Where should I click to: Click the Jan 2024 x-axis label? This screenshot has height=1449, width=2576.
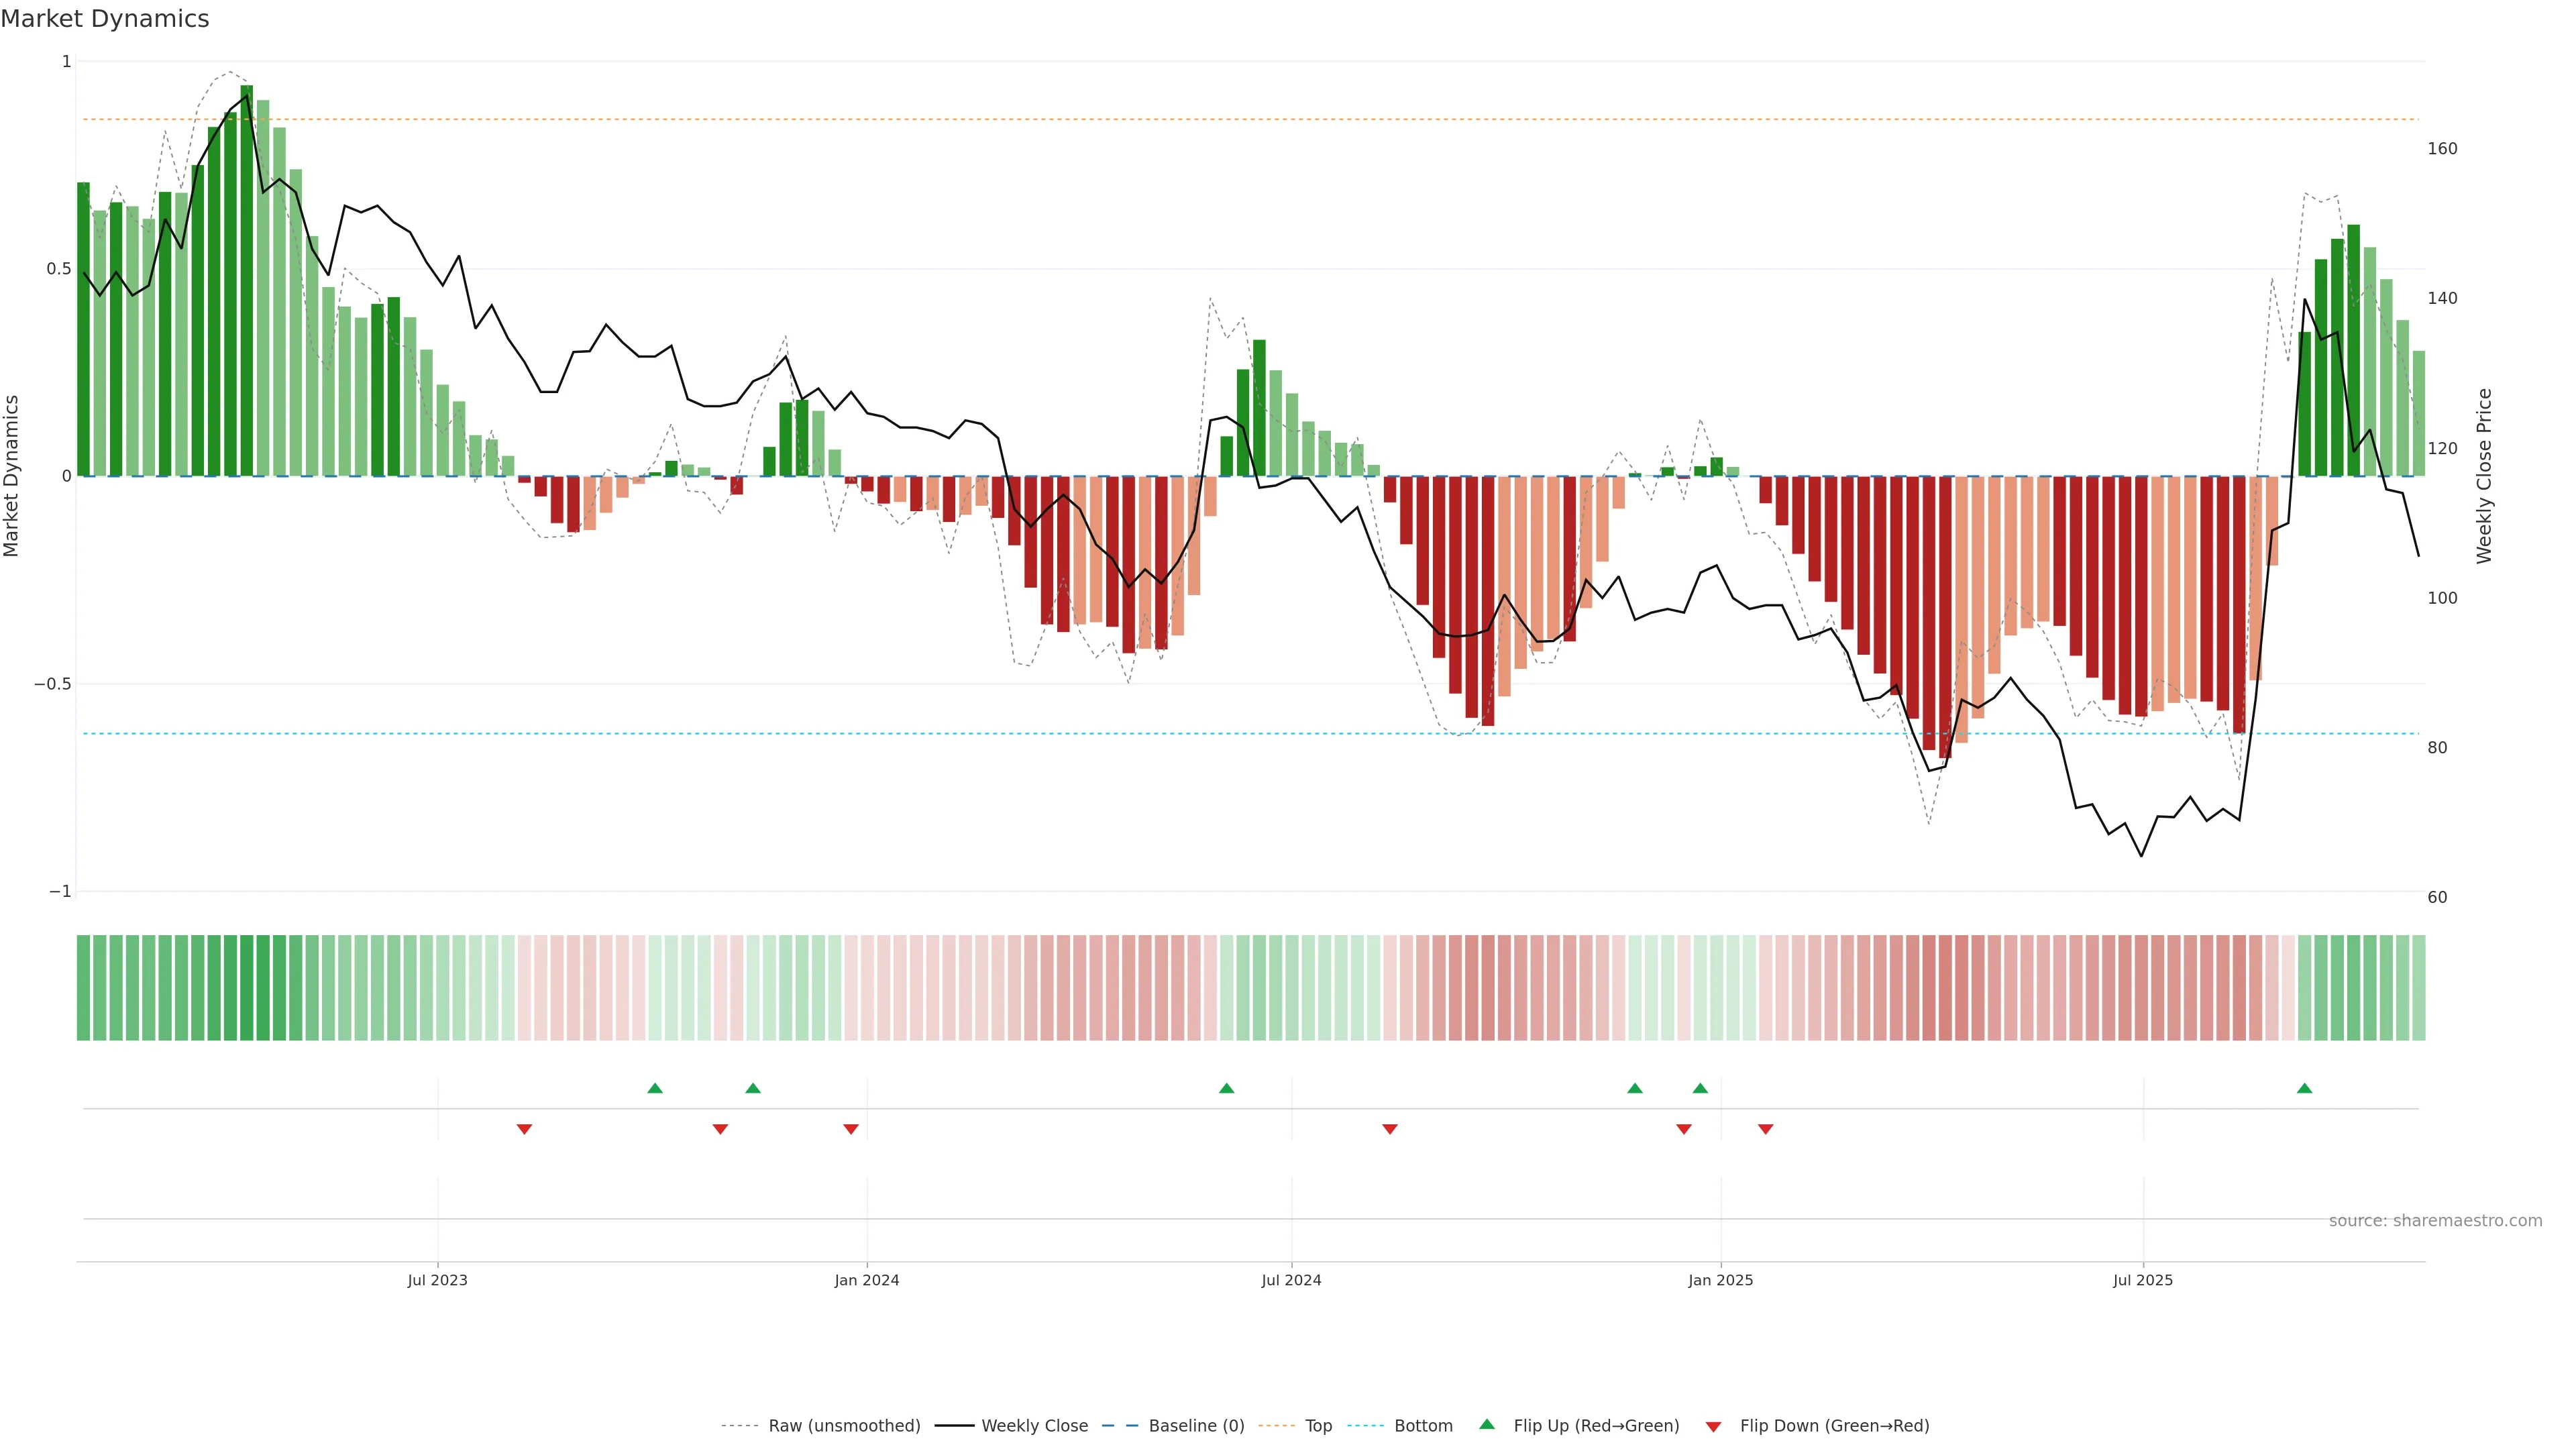coord(866,1280)
